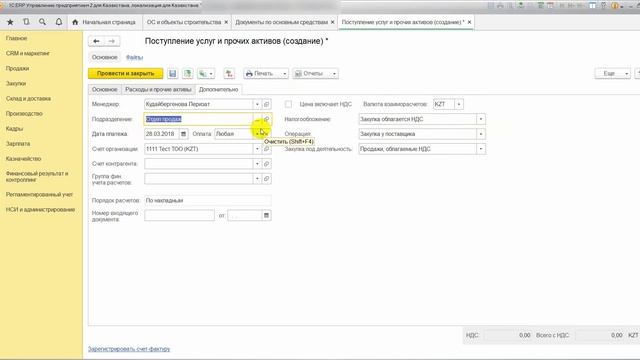Select Основное in document navigation bar
Screen dimensions: 640x360
click(x=104, y=58)
